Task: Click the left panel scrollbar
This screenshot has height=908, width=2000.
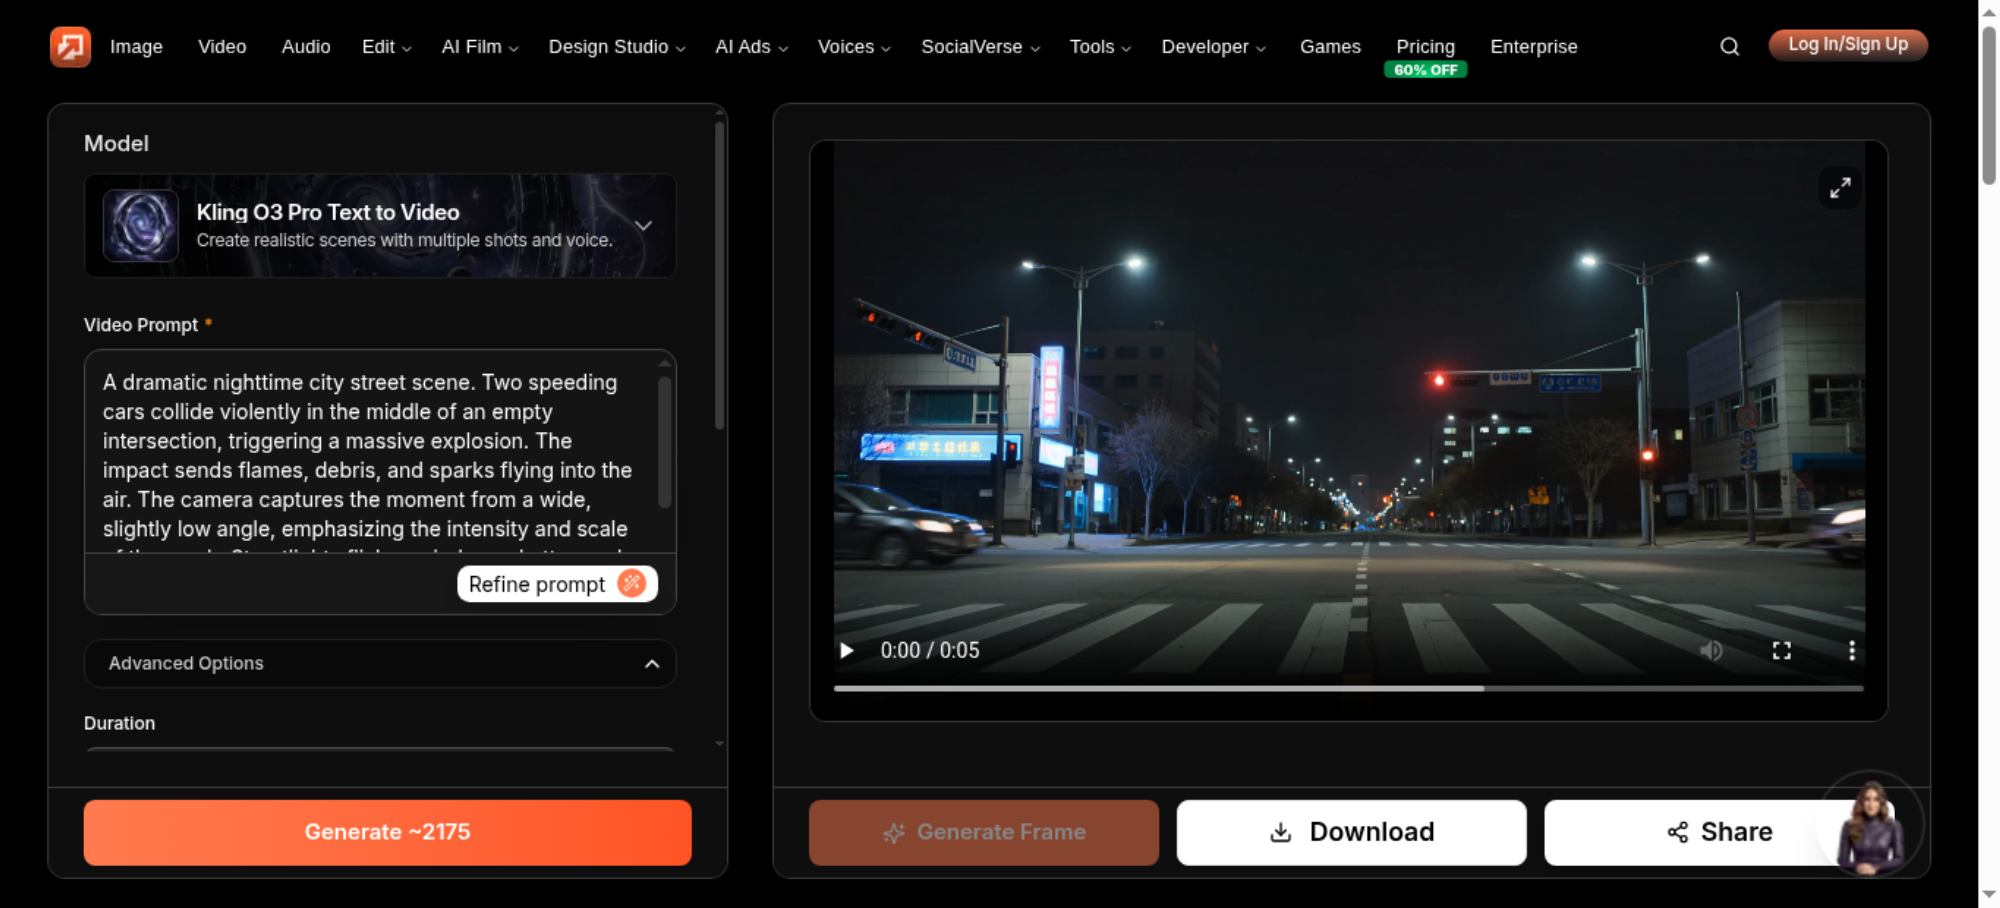Action: pyautogui.click(x=719, y=276)
